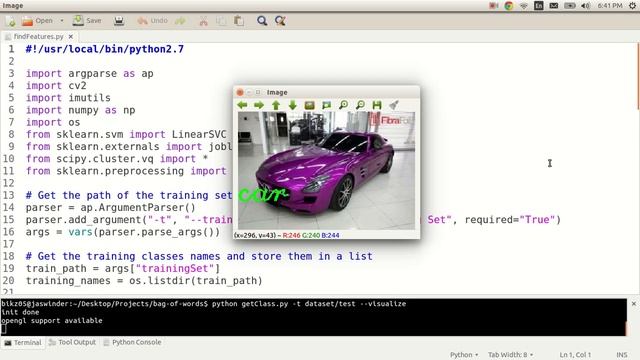Pan right in the Image window
640x360 pixels.
(x=259, y=105)
